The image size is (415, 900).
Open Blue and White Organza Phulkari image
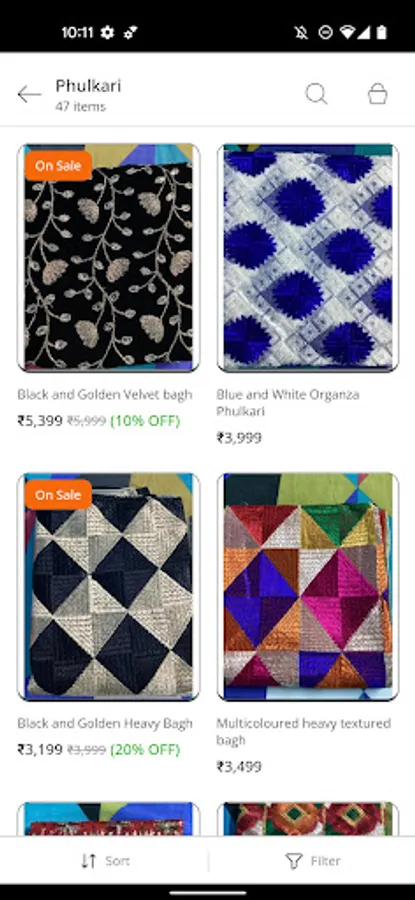pyautogui.click(x=308, y=257)
